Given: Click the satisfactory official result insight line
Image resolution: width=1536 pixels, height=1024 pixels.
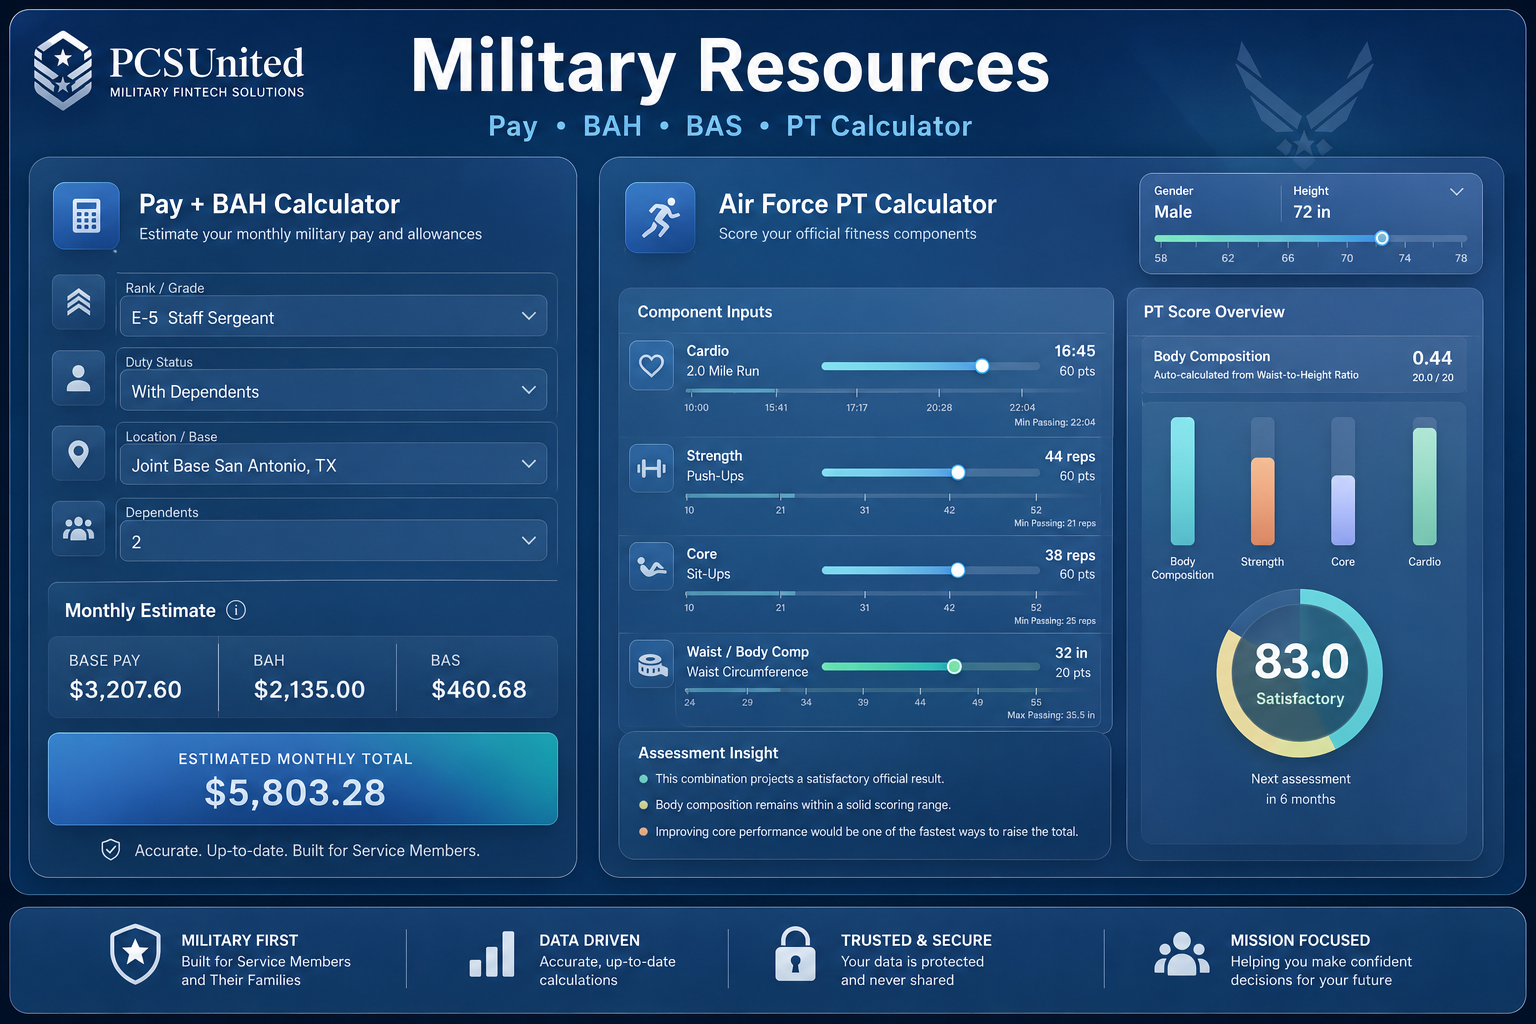Looking at the screenshot, I should click(x=799, y=779).
